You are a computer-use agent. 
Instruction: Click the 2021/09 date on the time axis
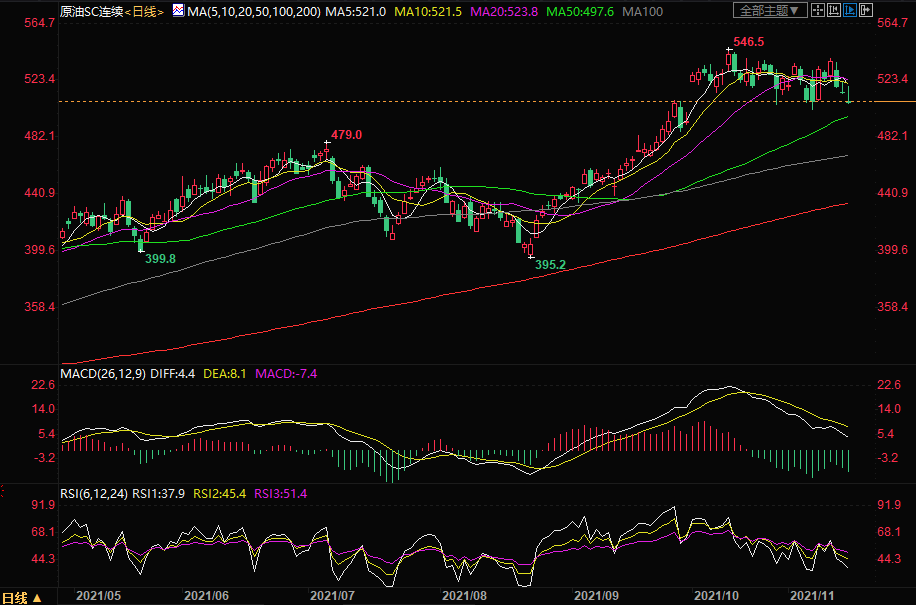click(x=601, y=595)
